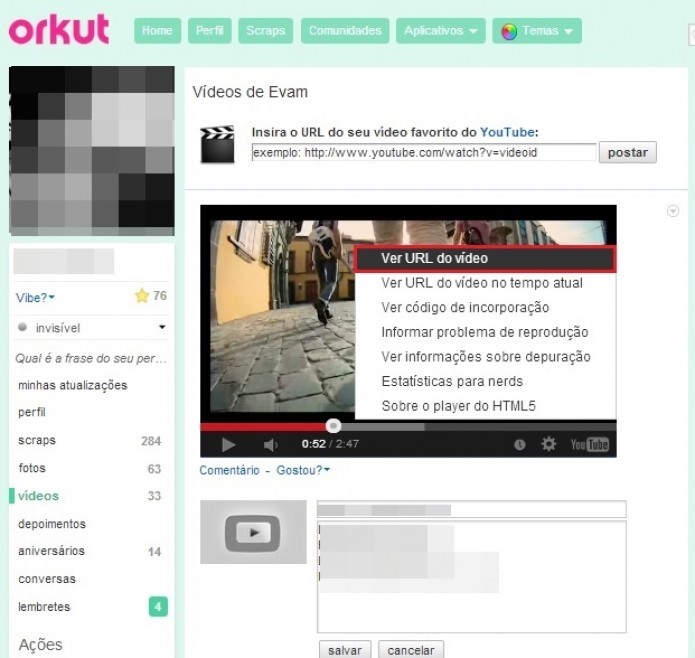
Task: Open aniversários in the sidebar
Action: [x=51, y=551]
